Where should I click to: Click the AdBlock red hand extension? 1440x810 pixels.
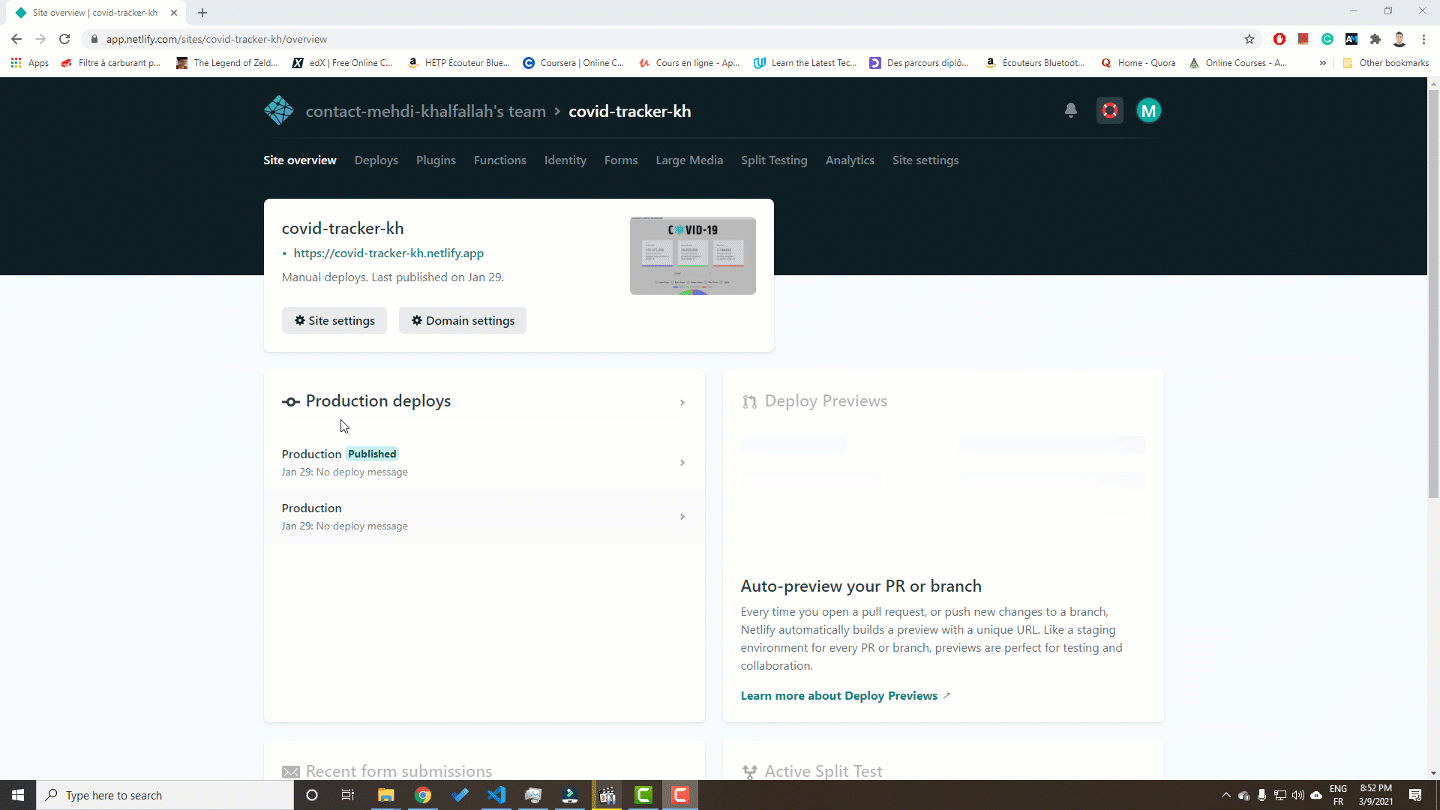1279,39
